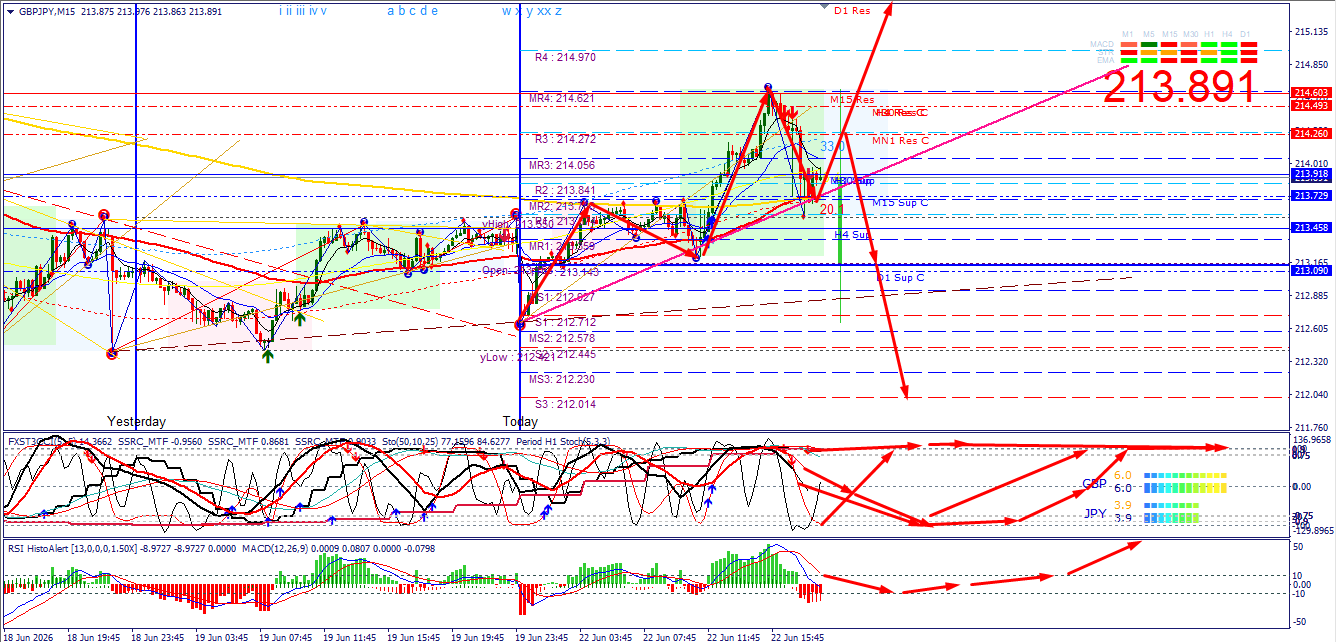Image resolution: width=1336 pixels, height=642 pixels.
Task: Click the orange STR M15 signal cell
Action: point(1168,52)
